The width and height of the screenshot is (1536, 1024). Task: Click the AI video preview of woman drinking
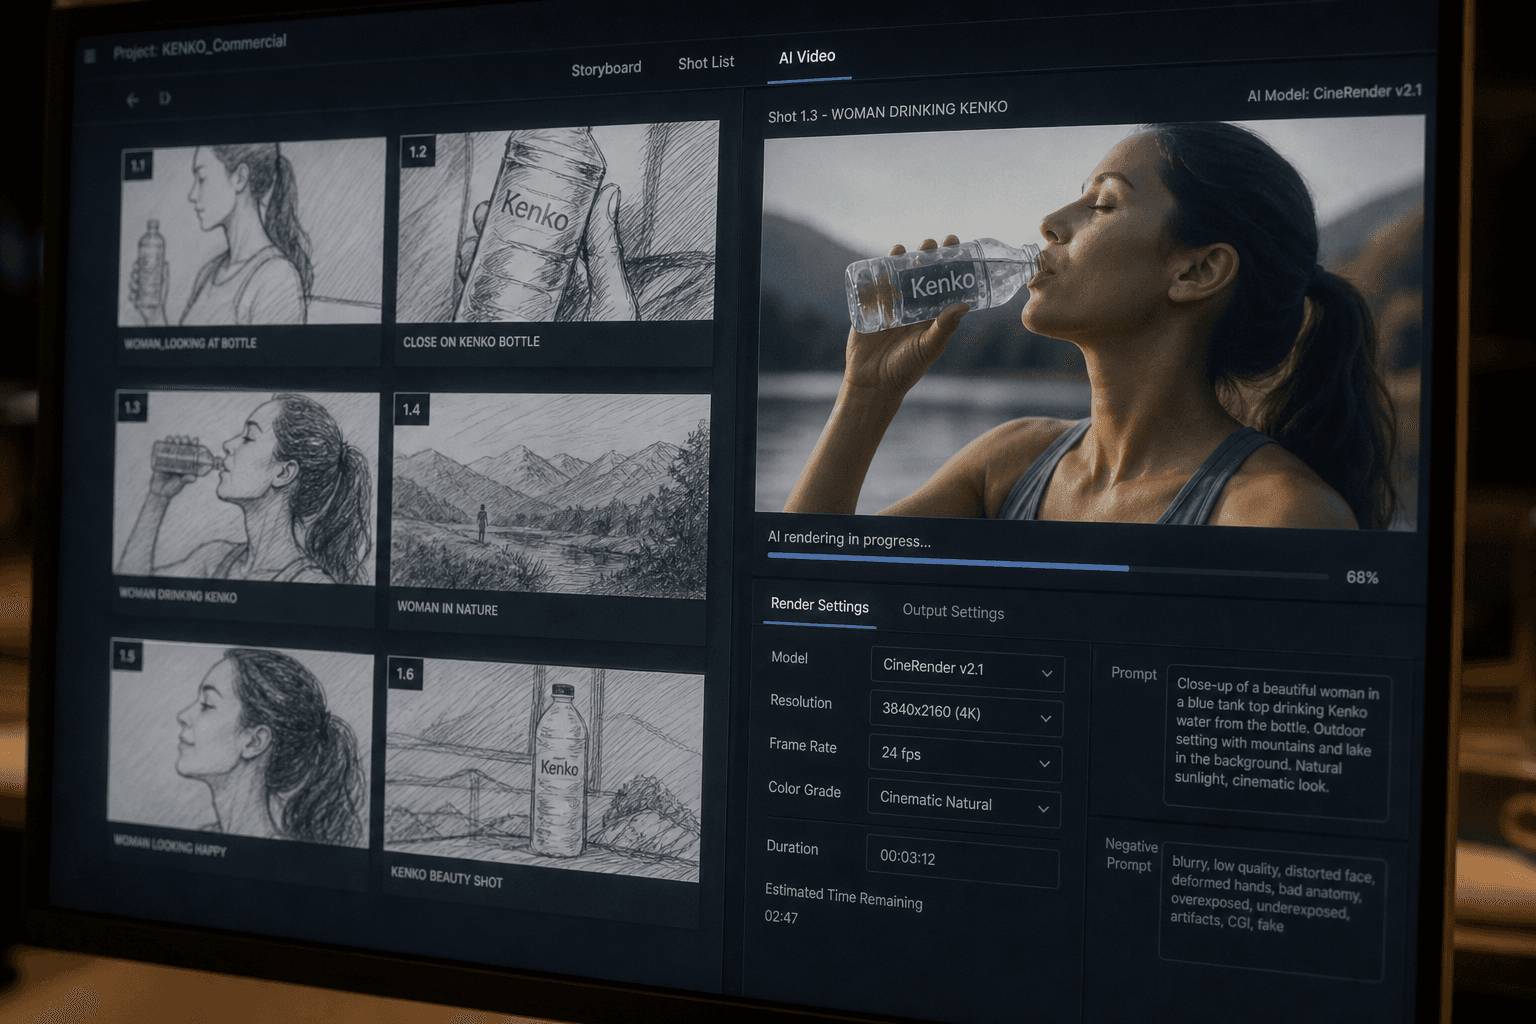pos(1090,324)
